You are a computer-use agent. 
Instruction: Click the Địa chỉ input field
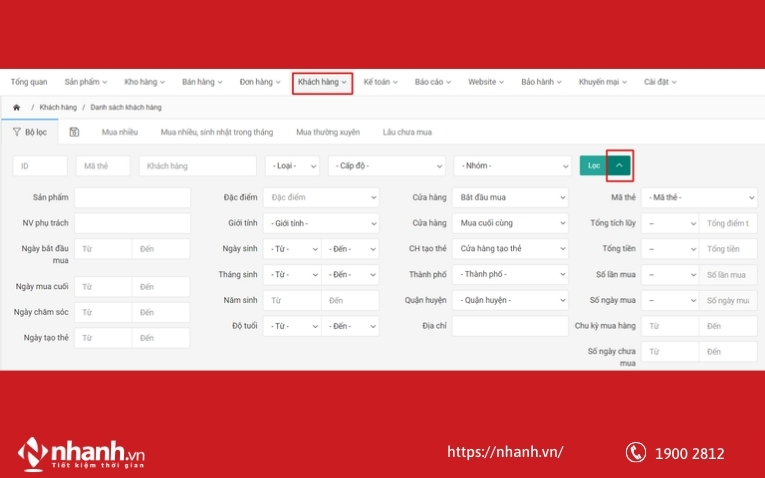(x=509, y=326)
